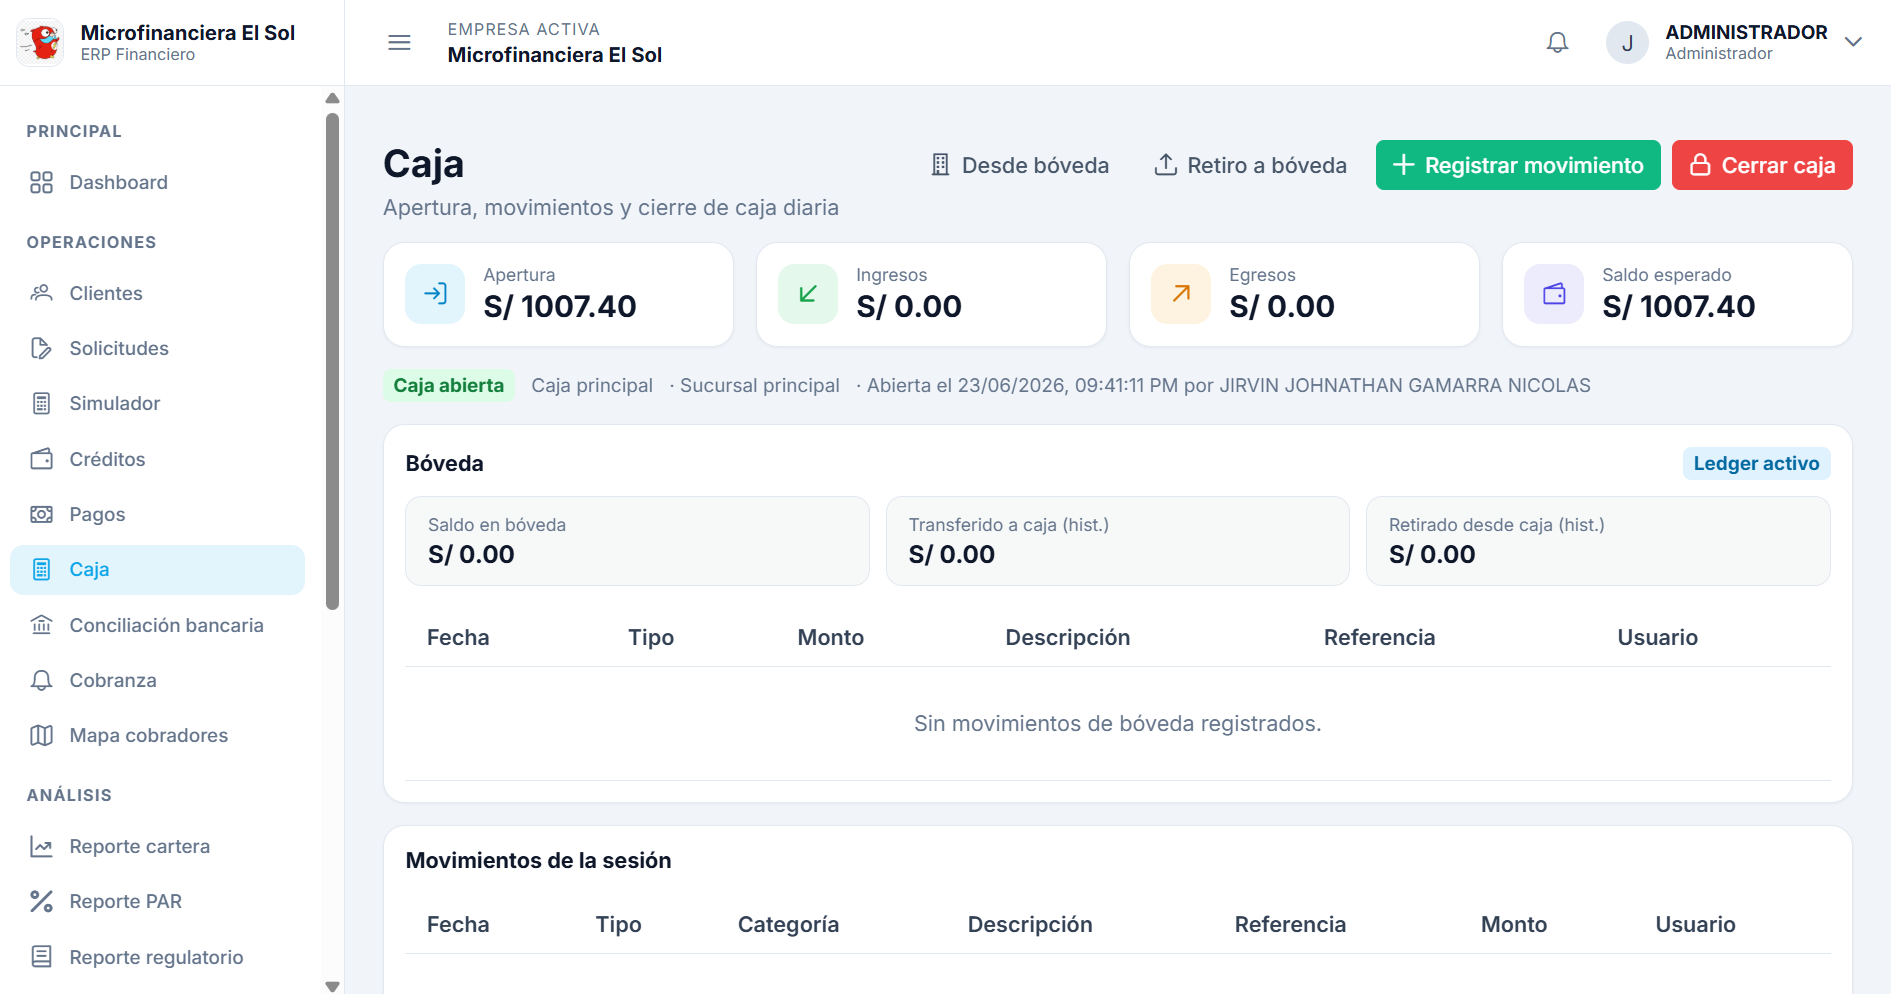The width and height of the screenshot is (1891, 994).
Task: Click the sidebar scroll down arrow
Action: [333, 986]
